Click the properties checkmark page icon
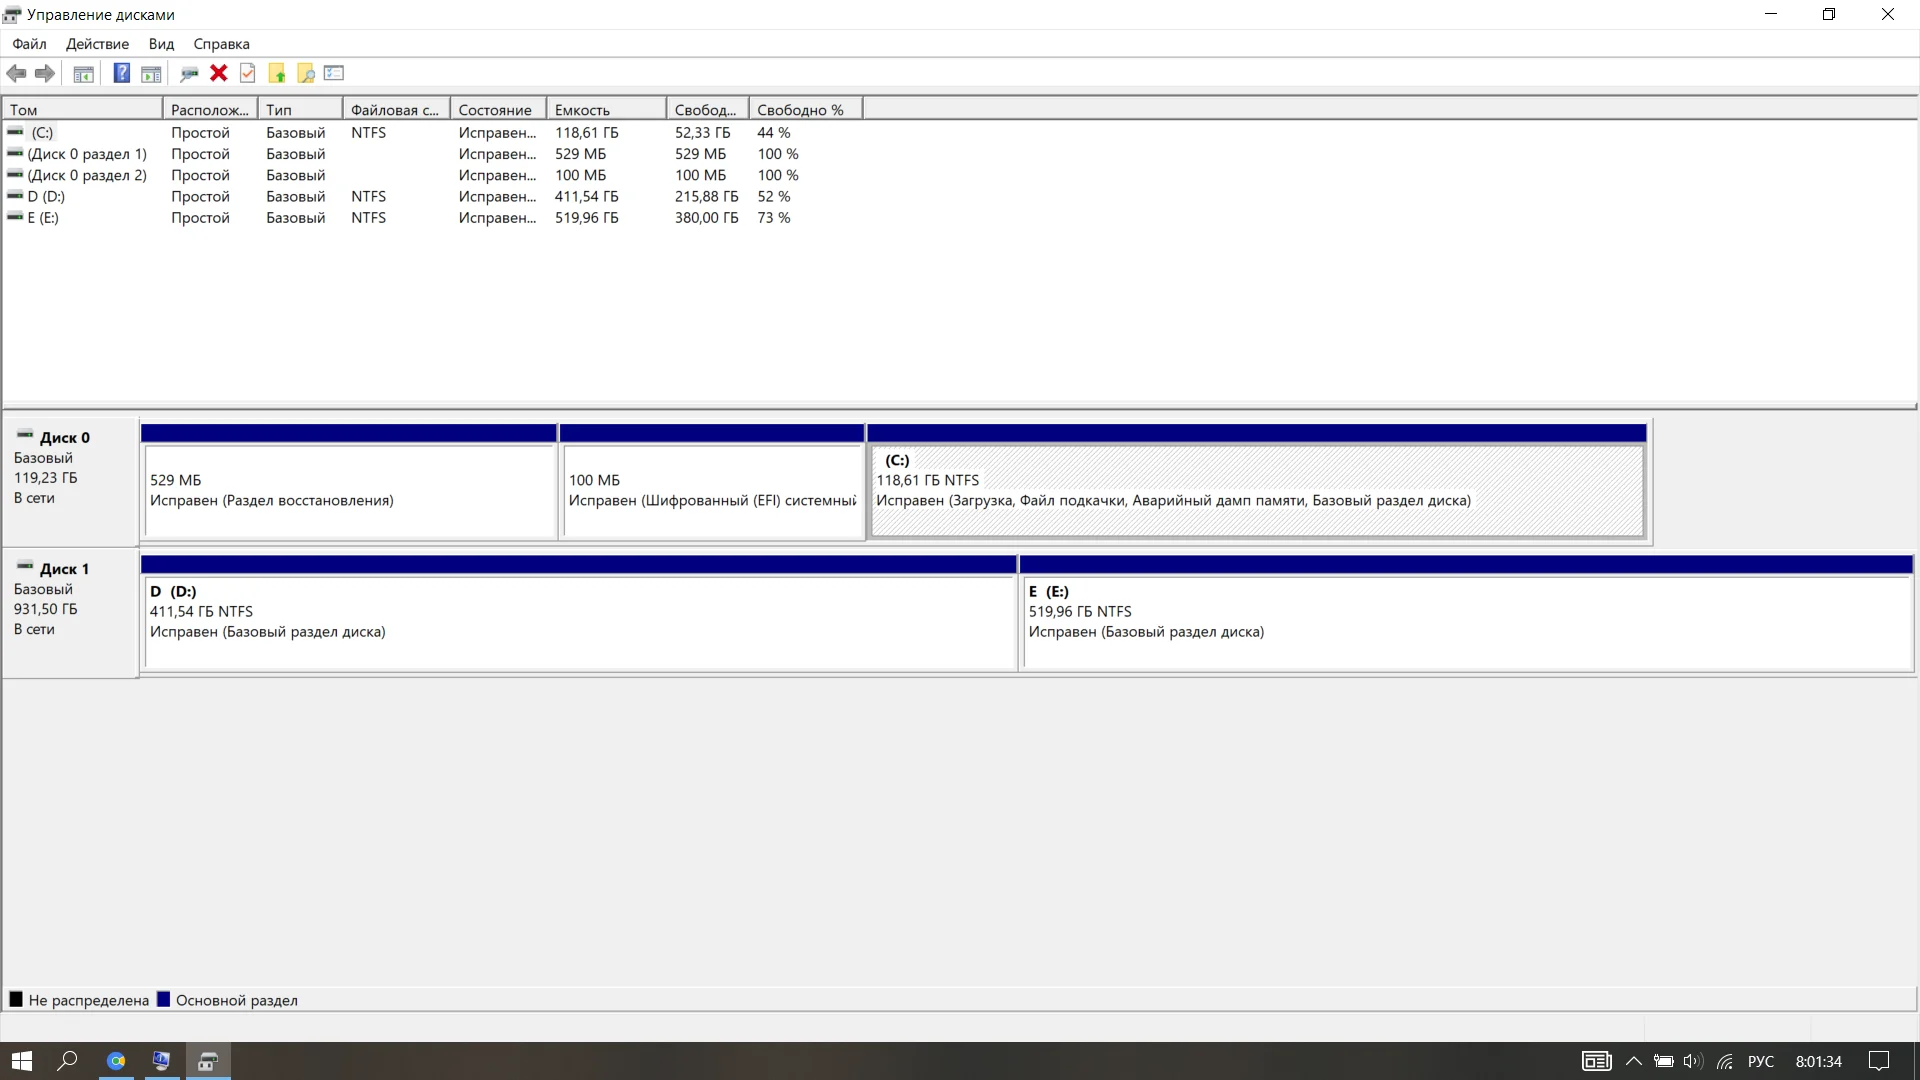 248,73
